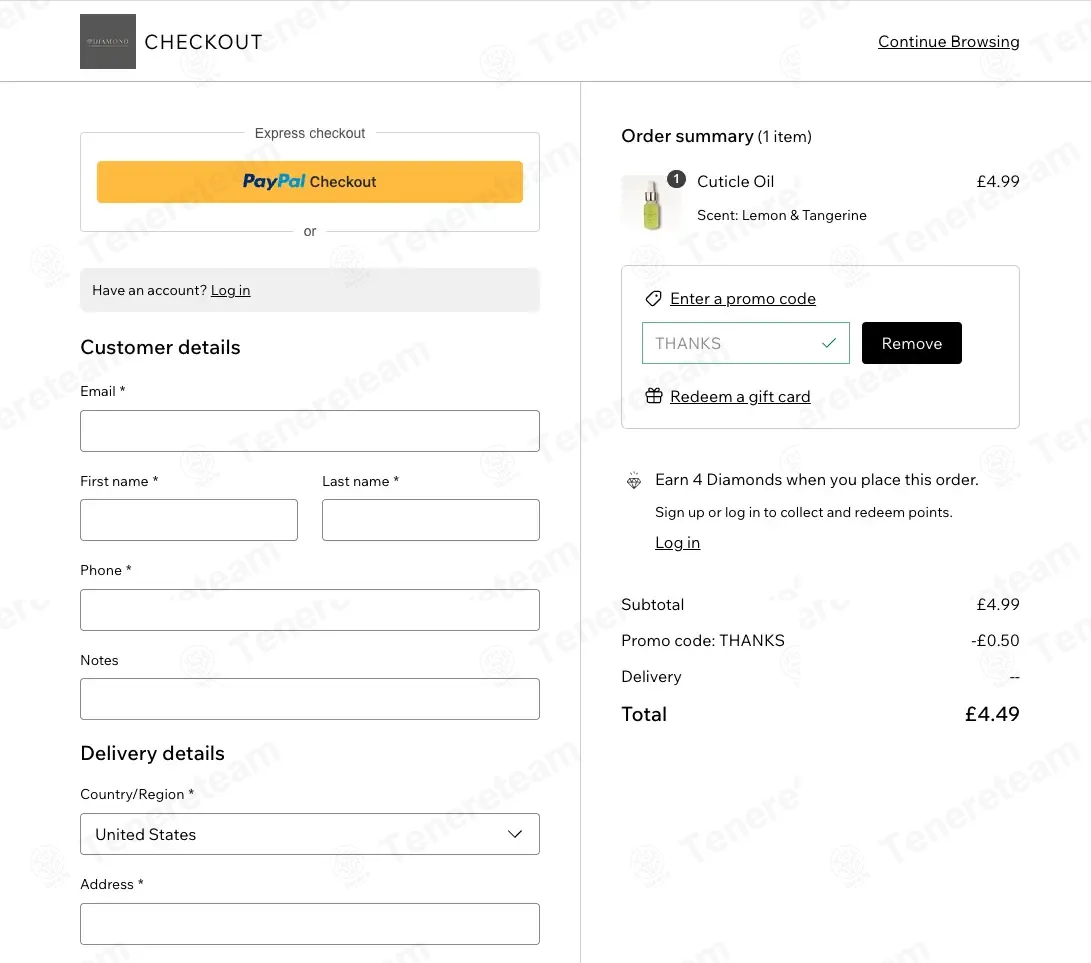1091x963 pixels.
Task: Select the Last name field
Action: pyautogui.click(x=431, y=520)
